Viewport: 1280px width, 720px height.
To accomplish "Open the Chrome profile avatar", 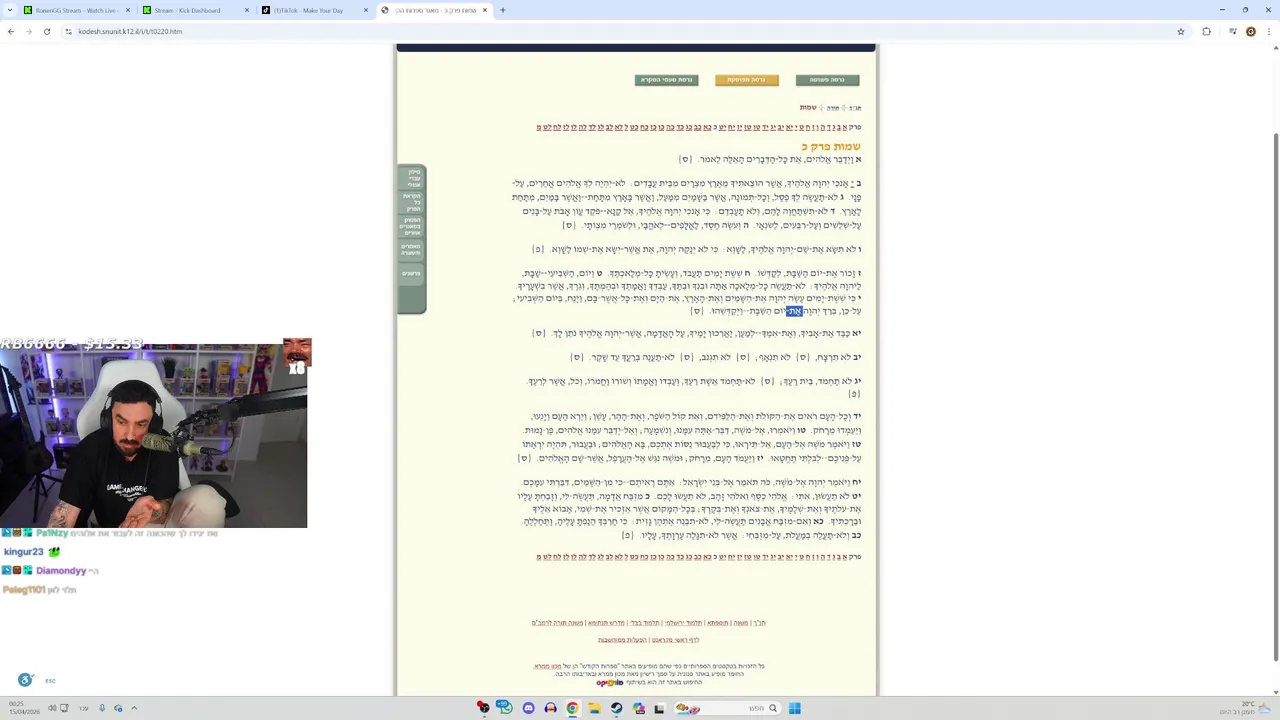I will click(x=1250, y=31).
